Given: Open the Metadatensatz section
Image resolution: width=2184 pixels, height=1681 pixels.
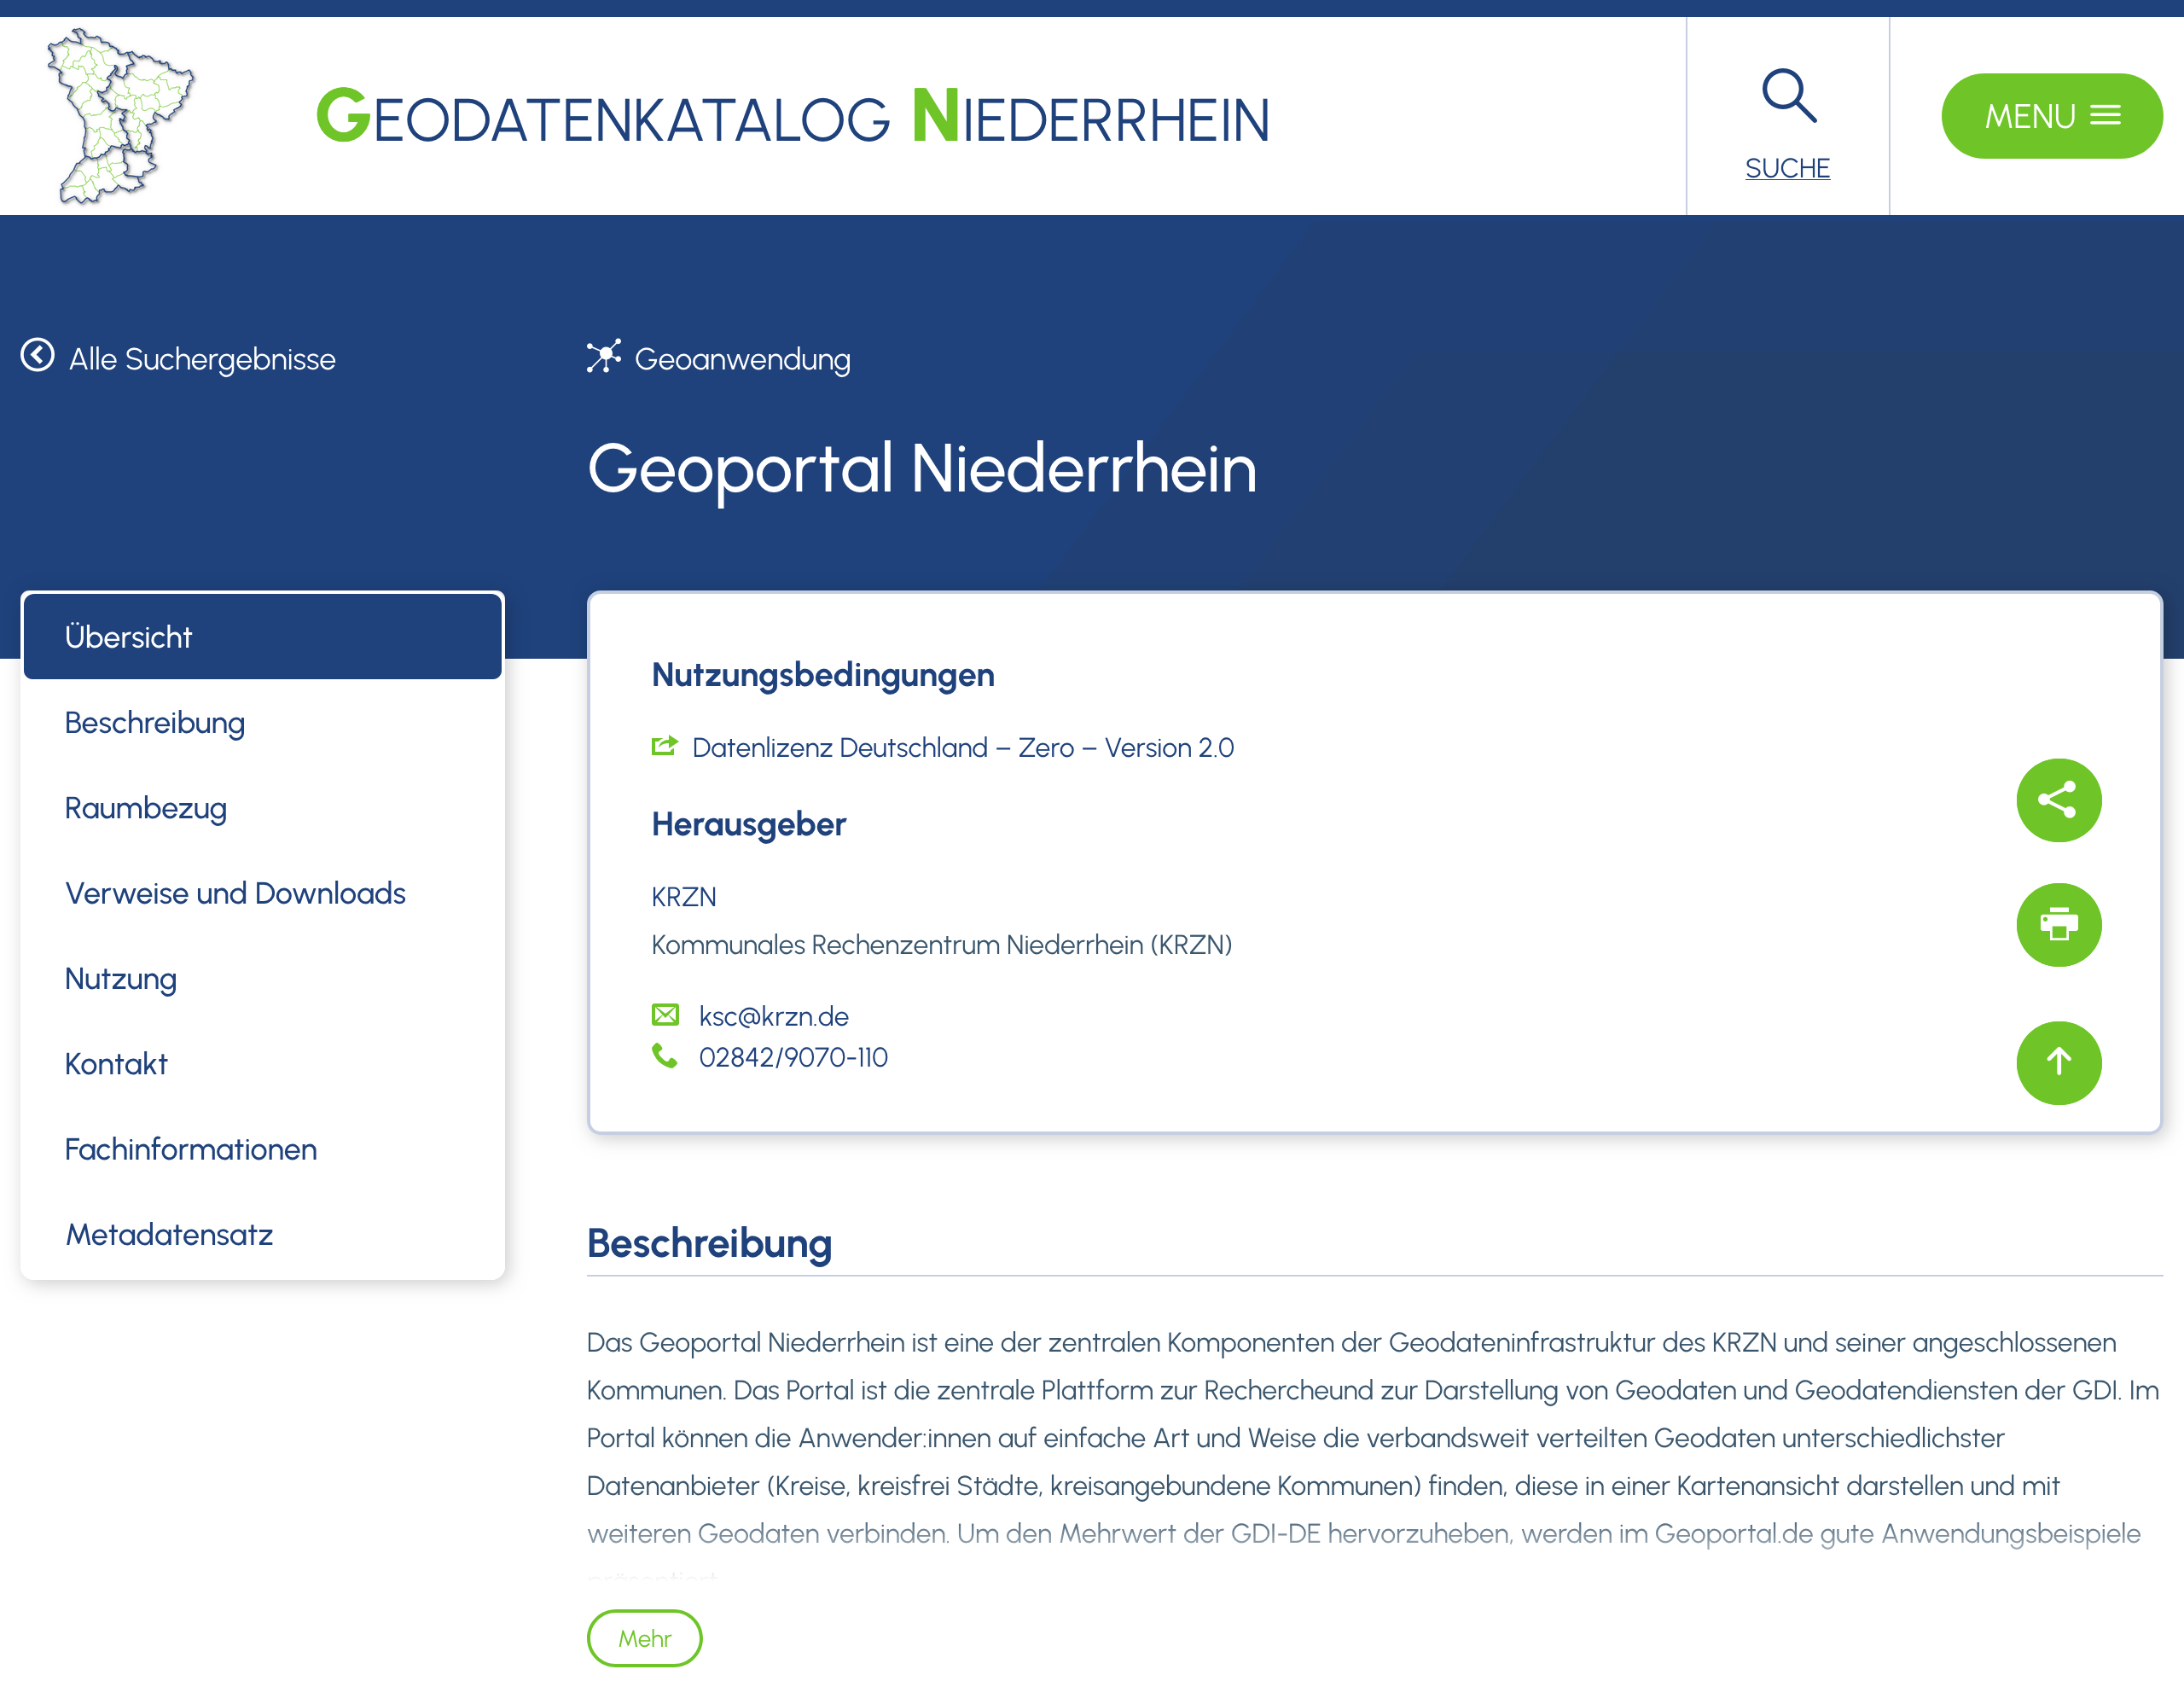Looking at the screenshot, I should [x=168, y=1234].
